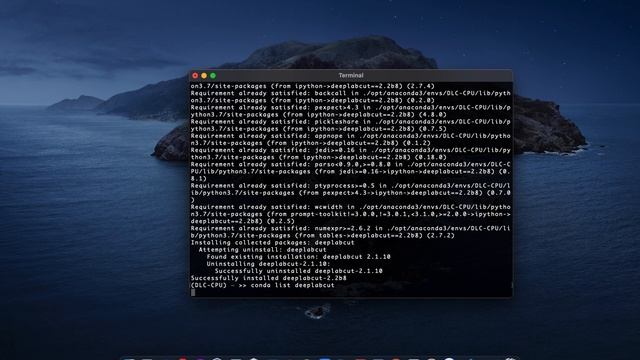
Task: Click the Terminal title text in title bar
Action: (351, 76)
